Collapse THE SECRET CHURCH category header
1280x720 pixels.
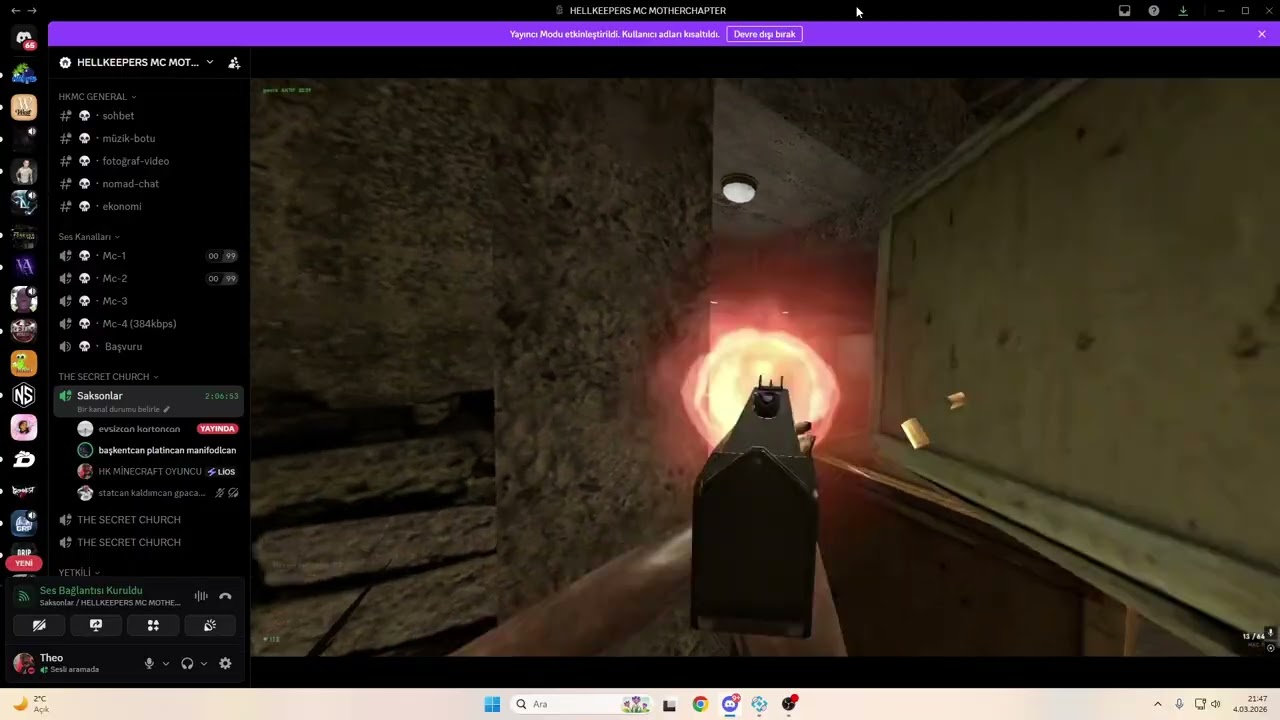tap(108, 377)
